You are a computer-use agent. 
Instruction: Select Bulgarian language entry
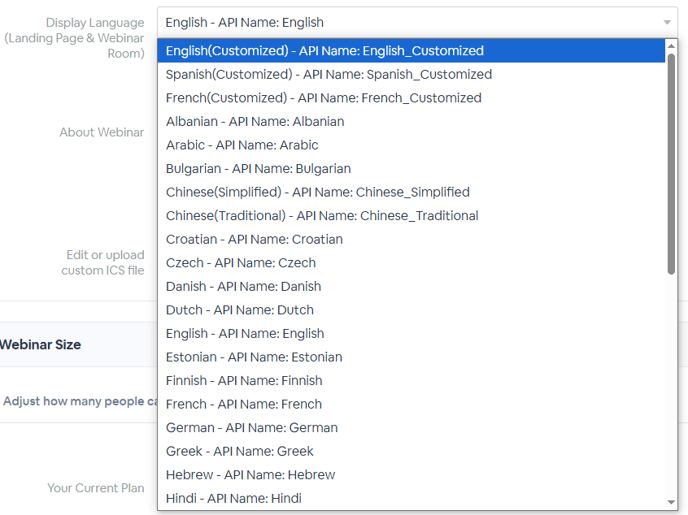tap(411, 168)
